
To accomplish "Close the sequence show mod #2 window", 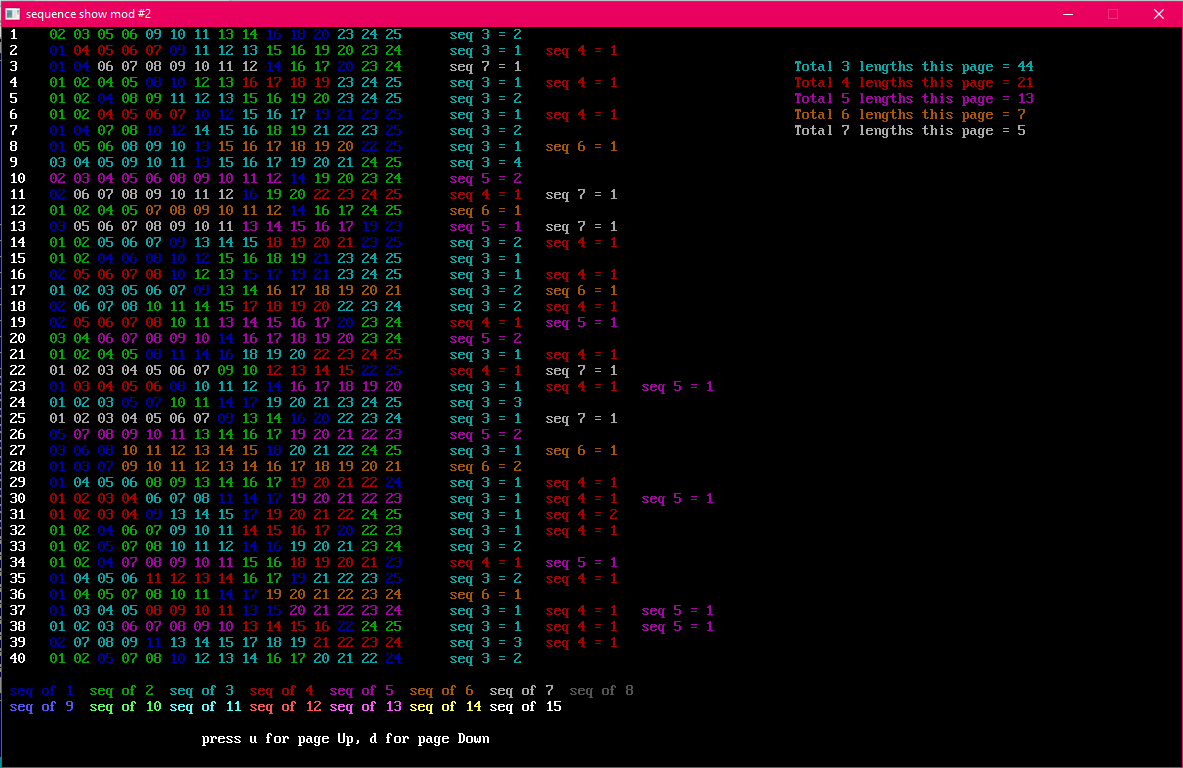I will click(x=1159, y=14).
